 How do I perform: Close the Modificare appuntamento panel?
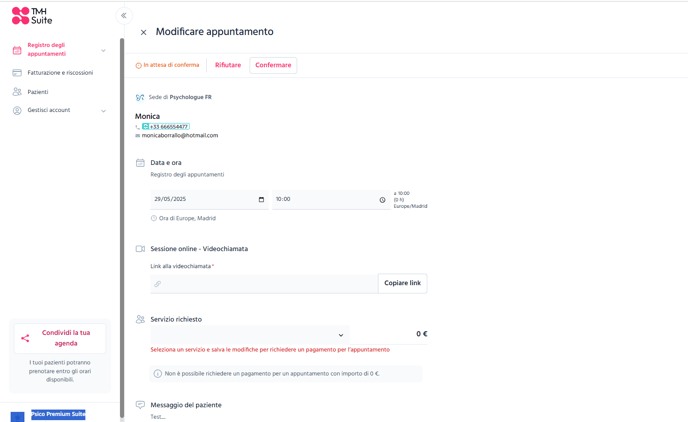(143, 32)
